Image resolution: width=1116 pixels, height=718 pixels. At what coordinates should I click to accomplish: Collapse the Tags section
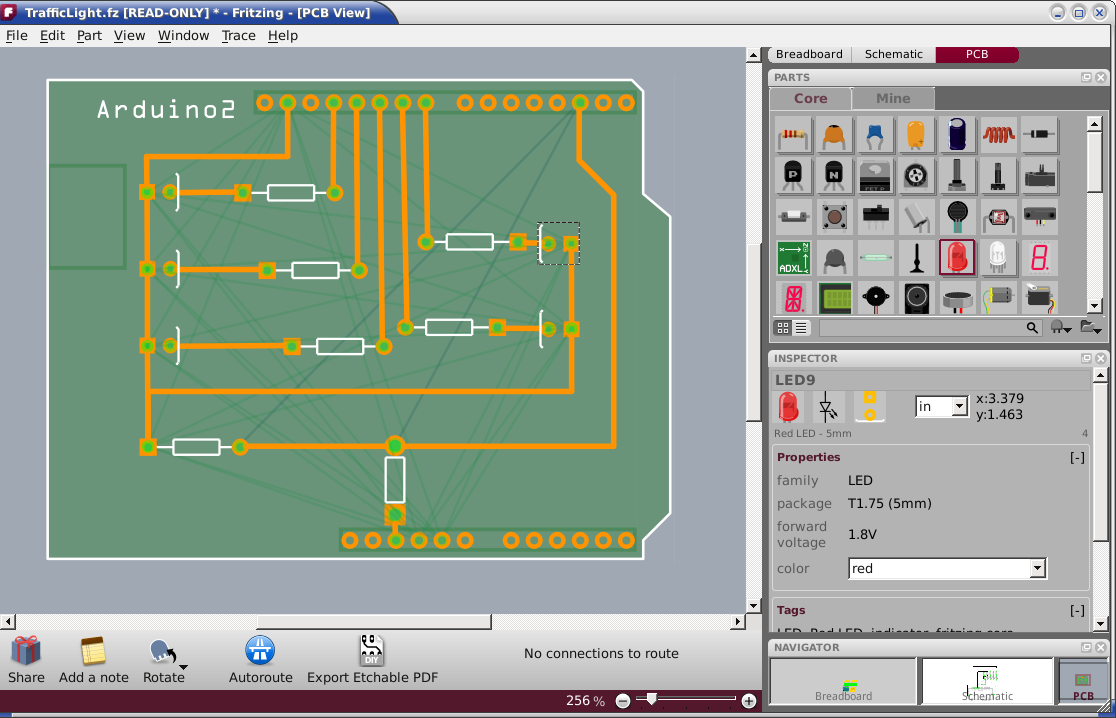coord(1078,611)
